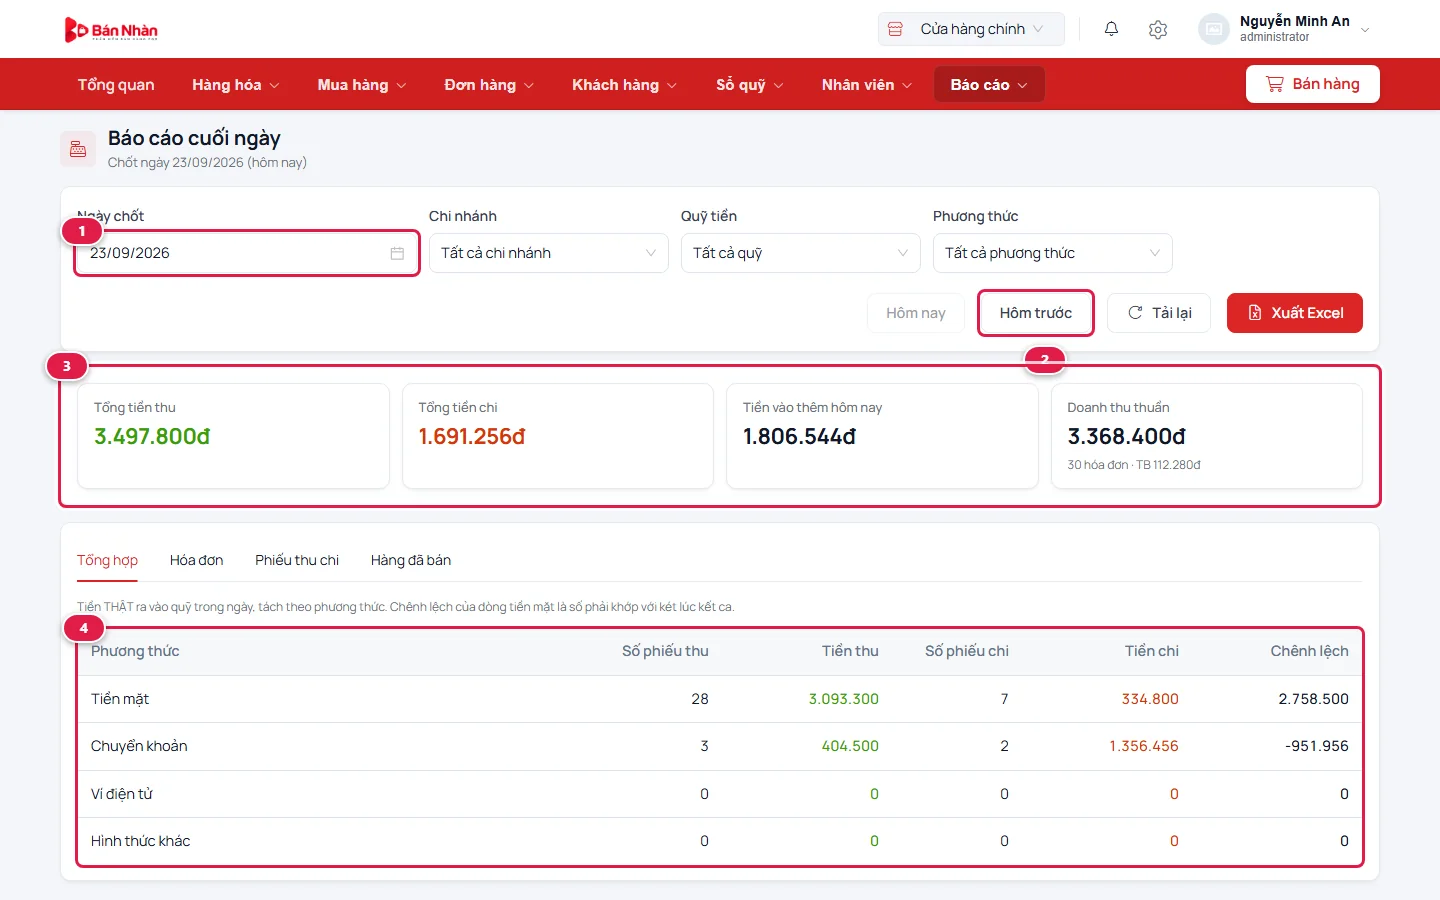Image resolution: width=1440 pixels, height=900 pixels.
Task: Click the Xuất Excel export button
Action: point(1295,313)
